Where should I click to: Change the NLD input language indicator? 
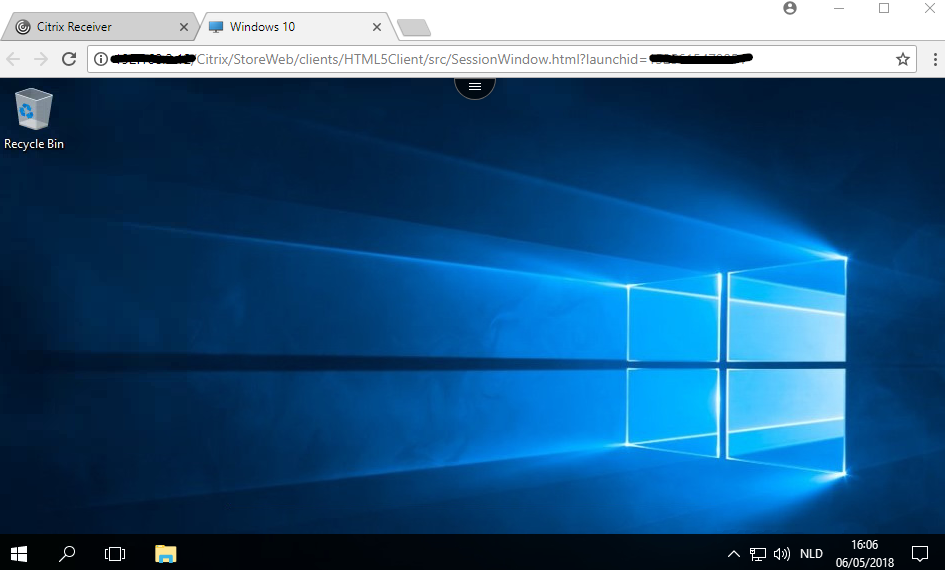(811, 553)
